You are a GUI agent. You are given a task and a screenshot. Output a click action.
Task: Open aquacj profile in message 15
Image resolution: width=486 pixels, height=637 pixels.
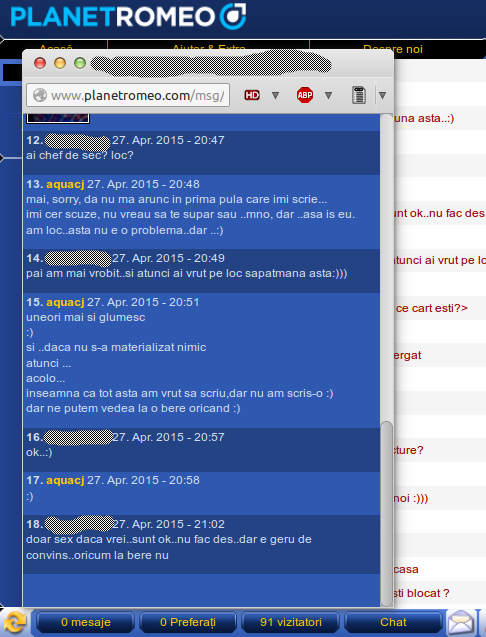pos(65,302)
